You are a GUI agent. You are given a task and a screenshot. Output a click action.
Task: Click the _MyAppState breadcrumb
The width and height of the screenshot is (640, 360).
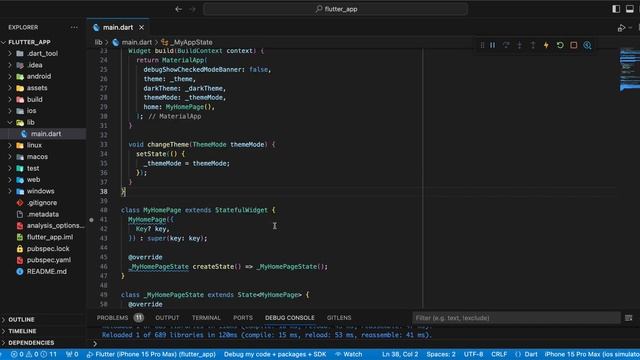click(187, 42)
